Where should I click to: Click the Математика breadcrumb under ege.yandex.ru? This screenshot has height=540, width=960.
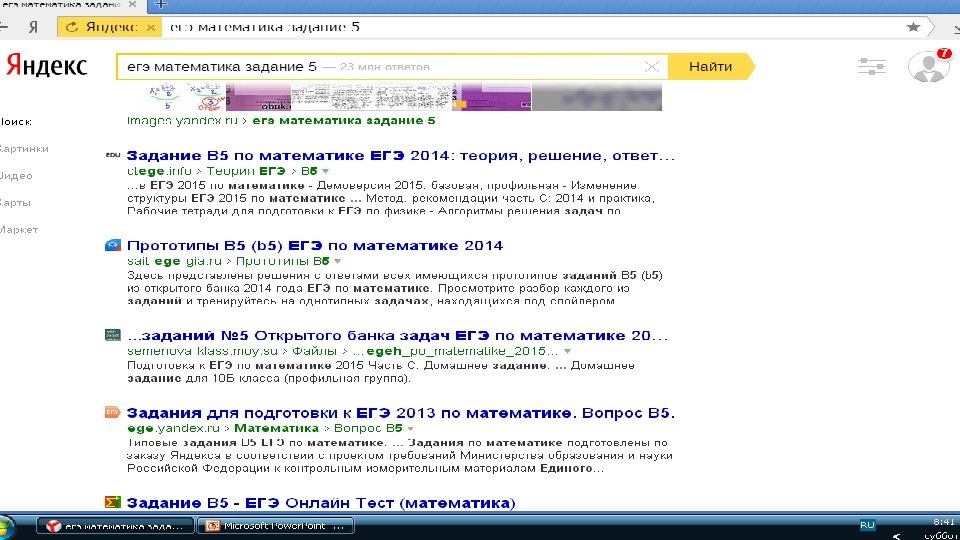pos(277,429)
